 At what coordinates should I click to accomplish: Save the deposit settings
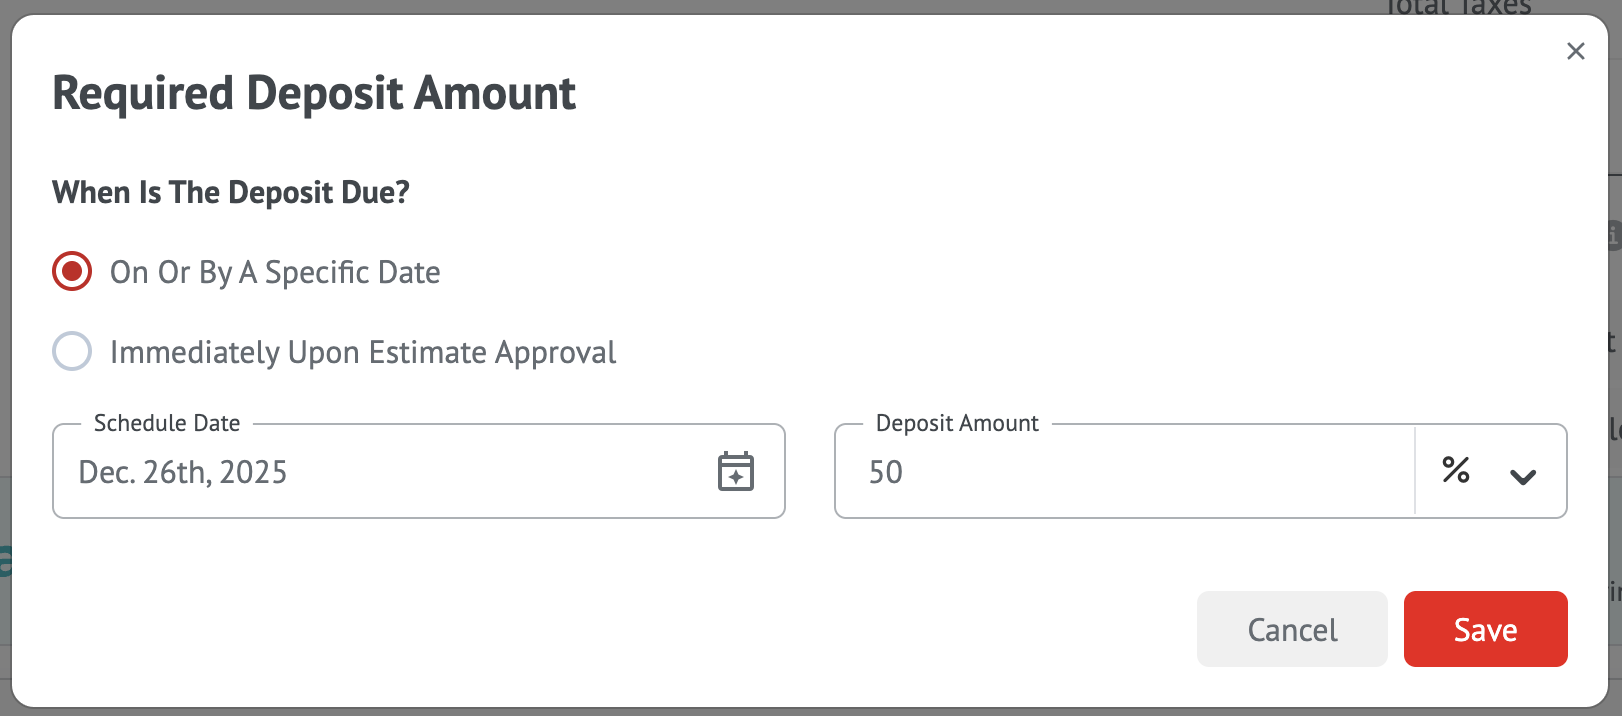point(1485,629)
